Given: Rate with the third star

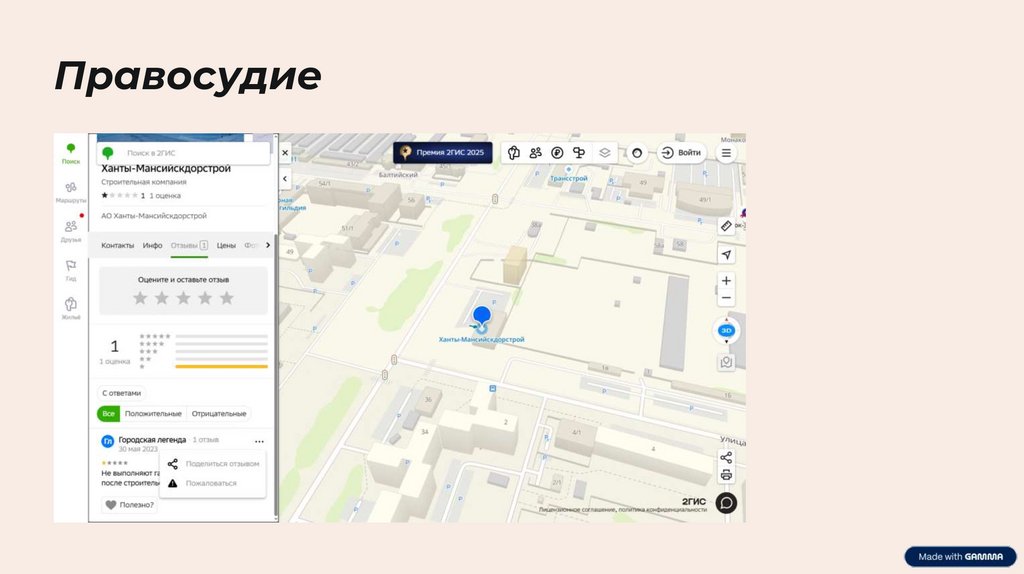Looking at the screenshot, I should pos(184,298).
